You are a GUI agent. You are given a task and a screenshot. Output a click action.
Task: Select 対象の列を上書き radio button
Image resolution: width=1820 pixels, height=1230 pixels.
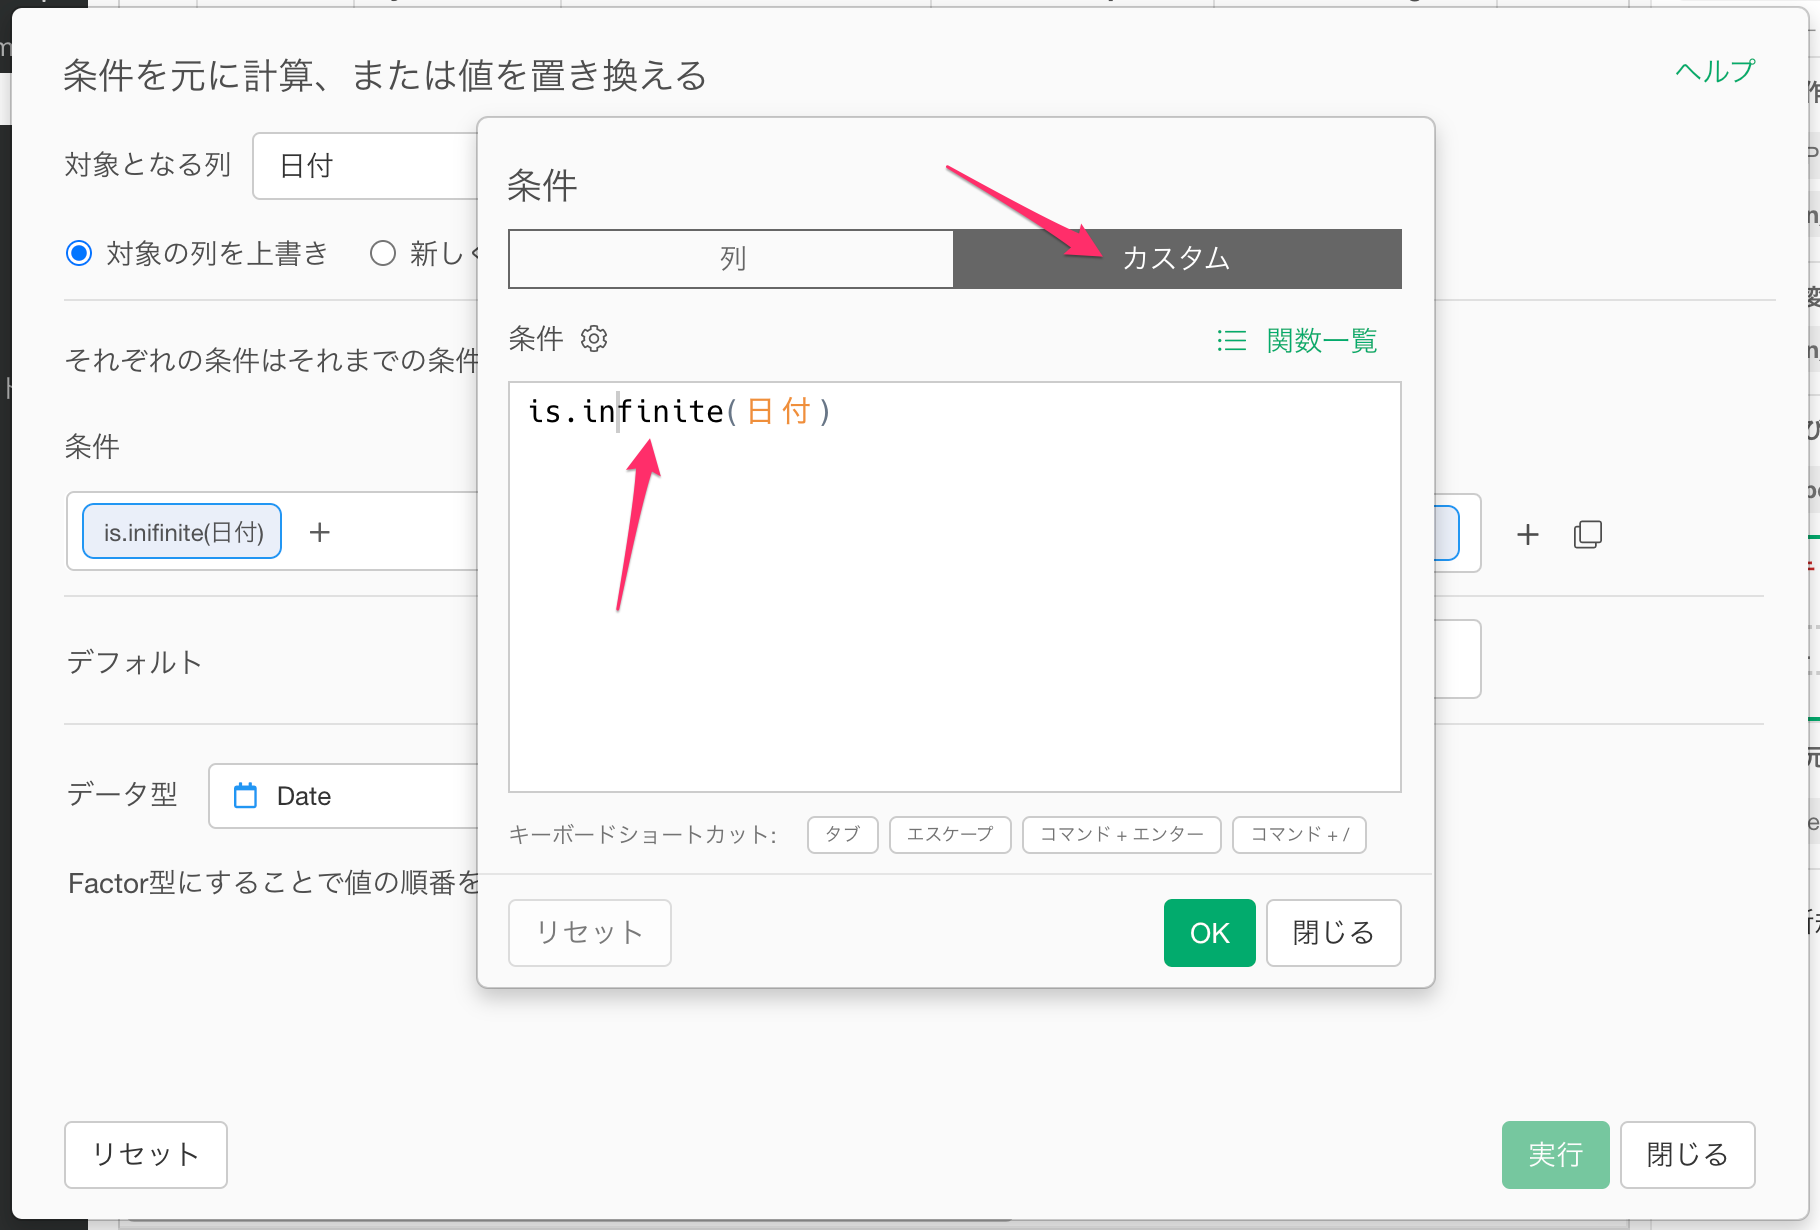tap(79, 254)
